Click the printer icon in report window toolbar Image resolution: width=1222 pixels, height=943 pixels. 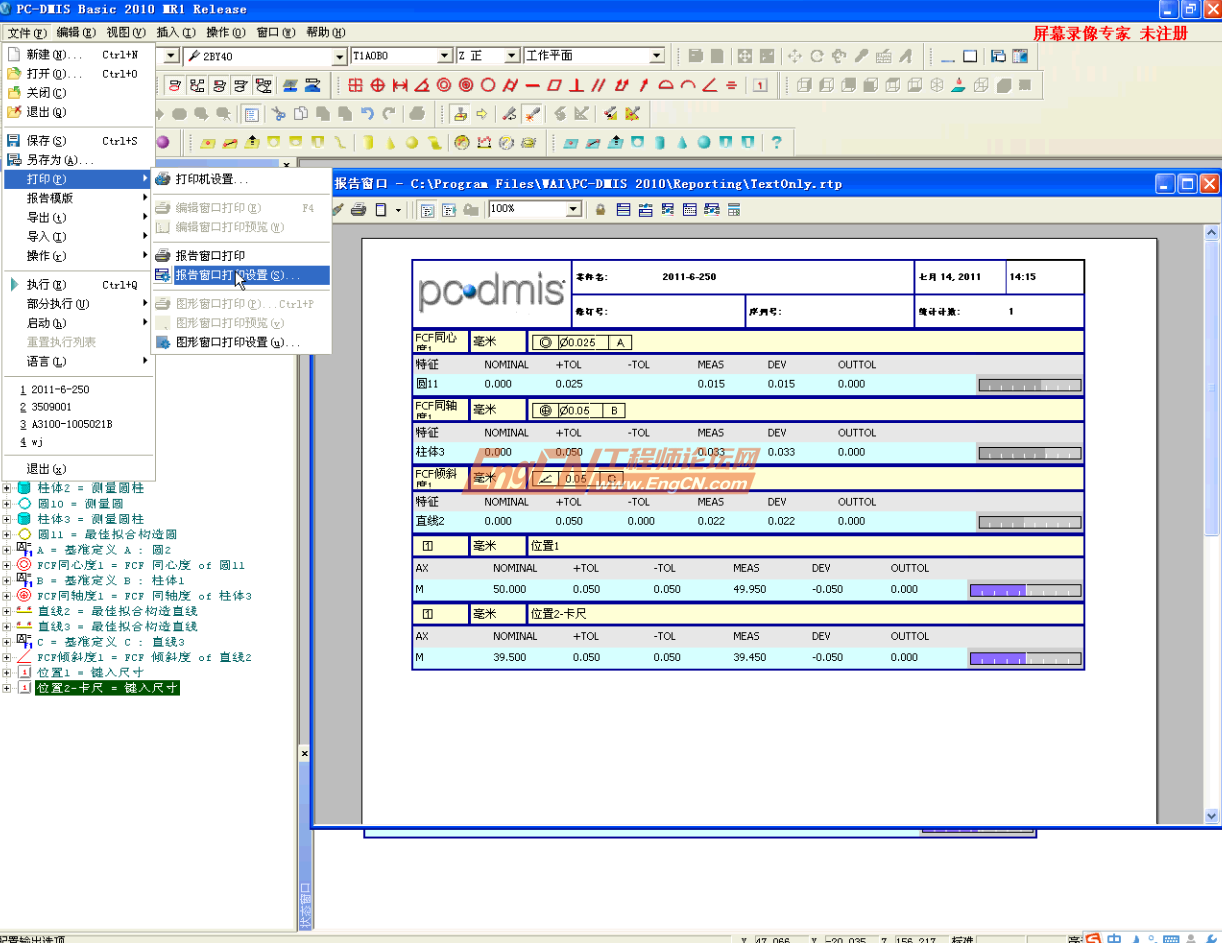(358, 209)
